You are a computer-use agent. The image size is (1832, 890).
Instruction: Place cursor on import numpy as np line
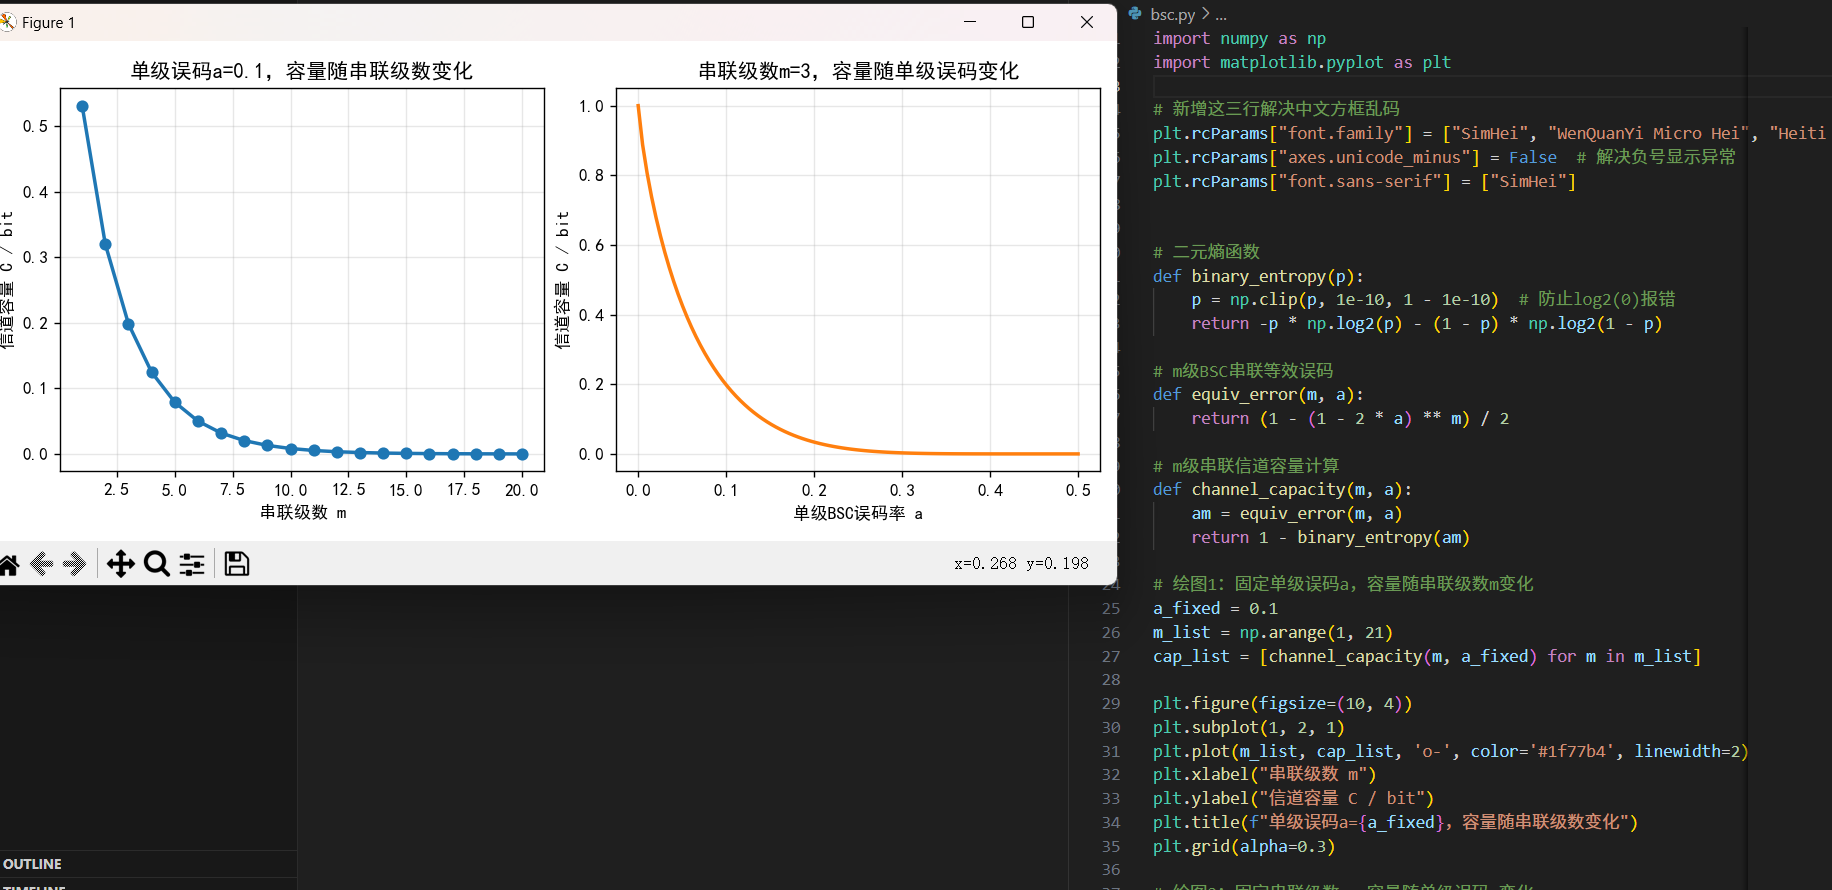1239,38
